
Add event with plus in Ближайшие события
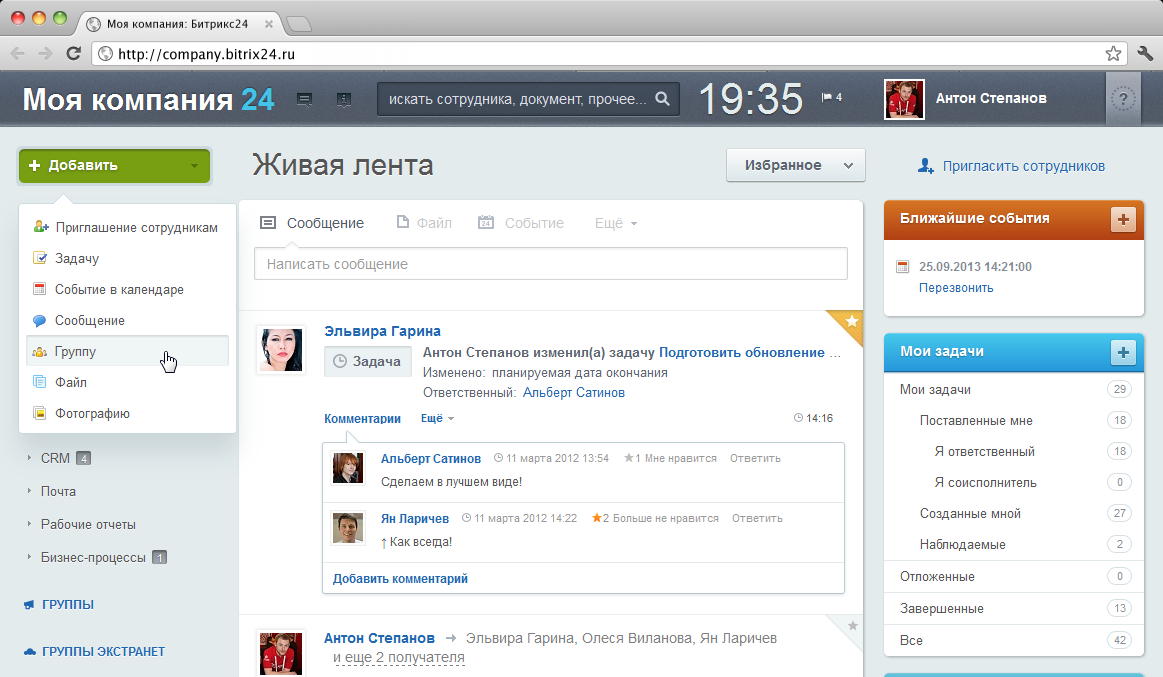pos(1123,219)
